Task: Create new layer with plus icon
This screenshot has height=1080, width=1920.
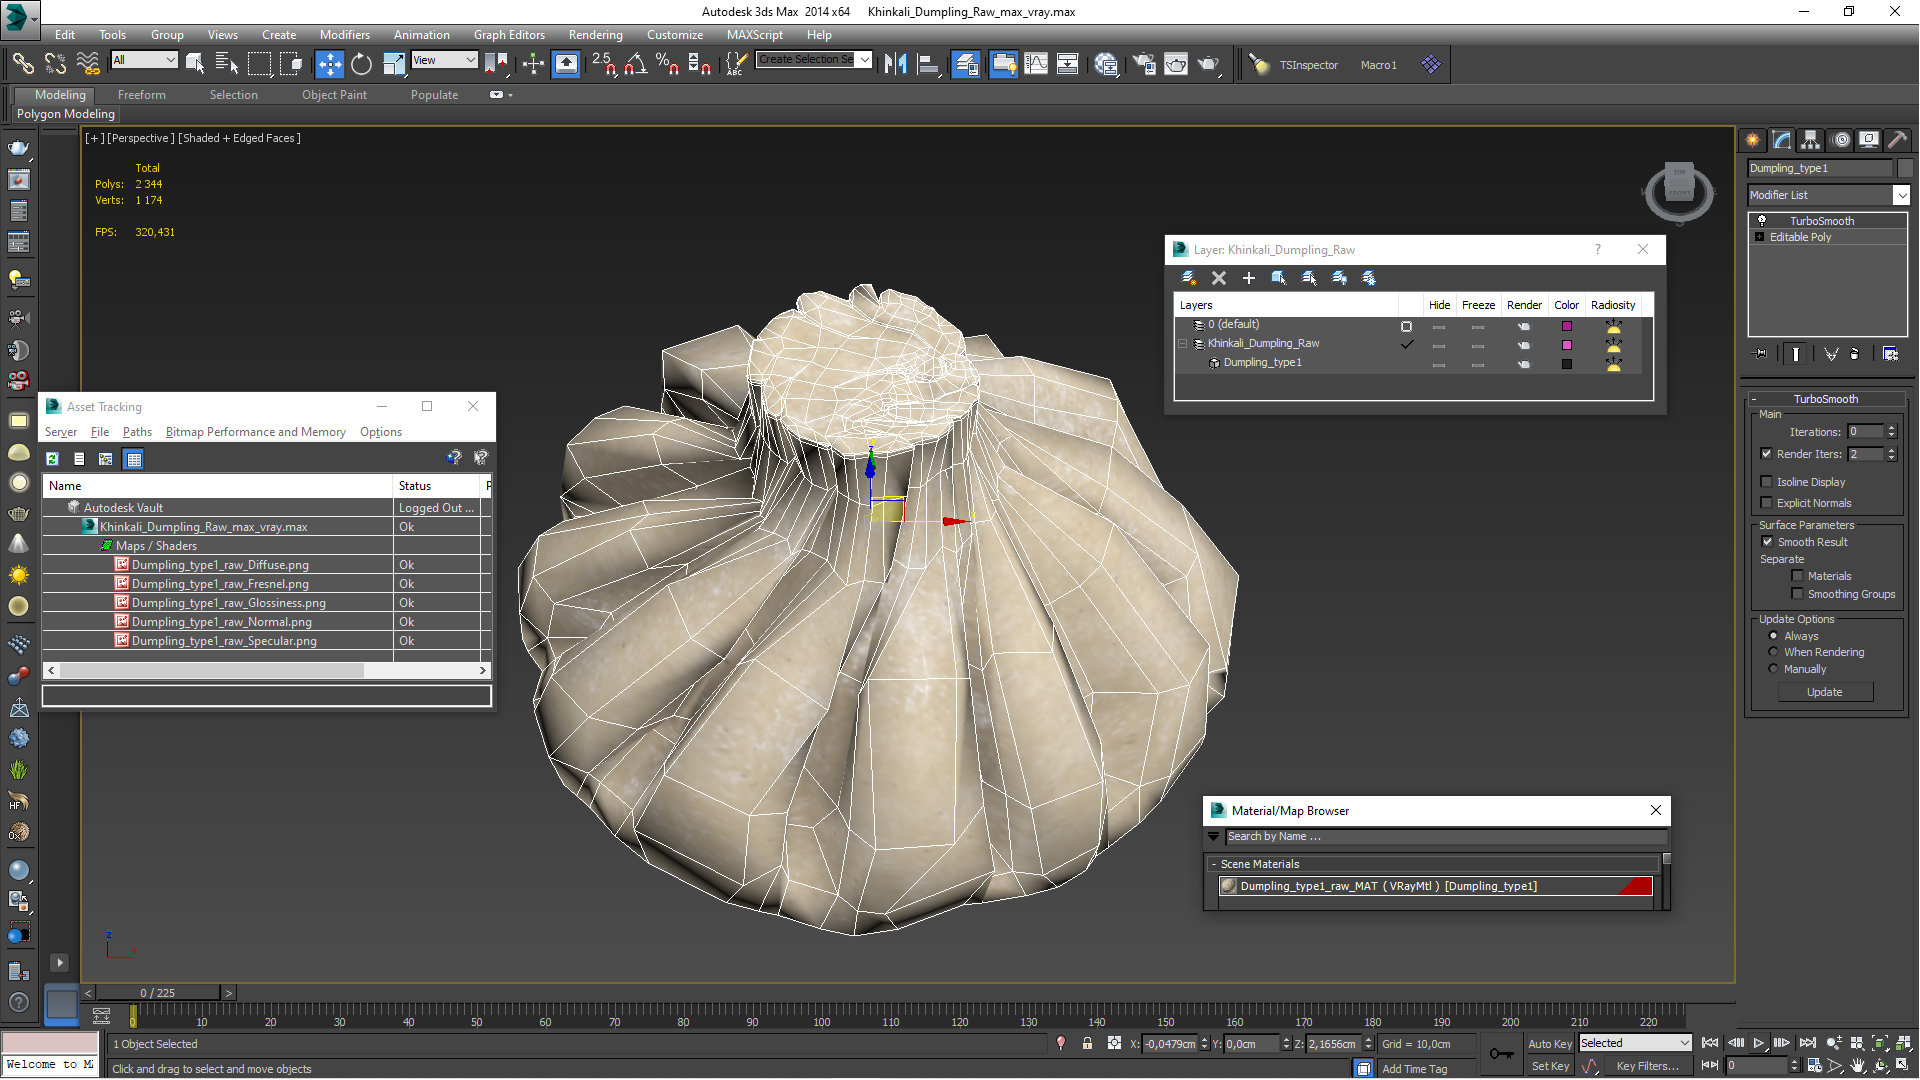Action: (1248, 278)
